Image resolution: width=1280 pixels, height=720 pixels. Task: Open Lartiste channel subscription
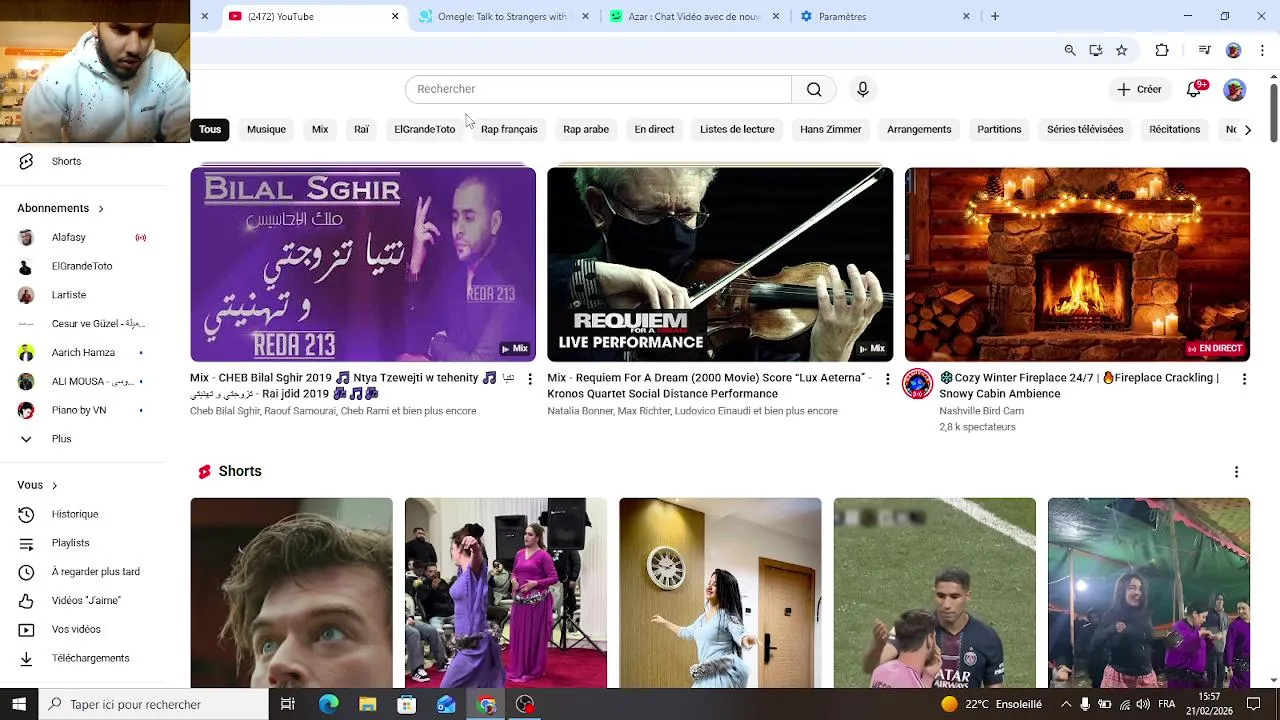[x=82, y=295]
